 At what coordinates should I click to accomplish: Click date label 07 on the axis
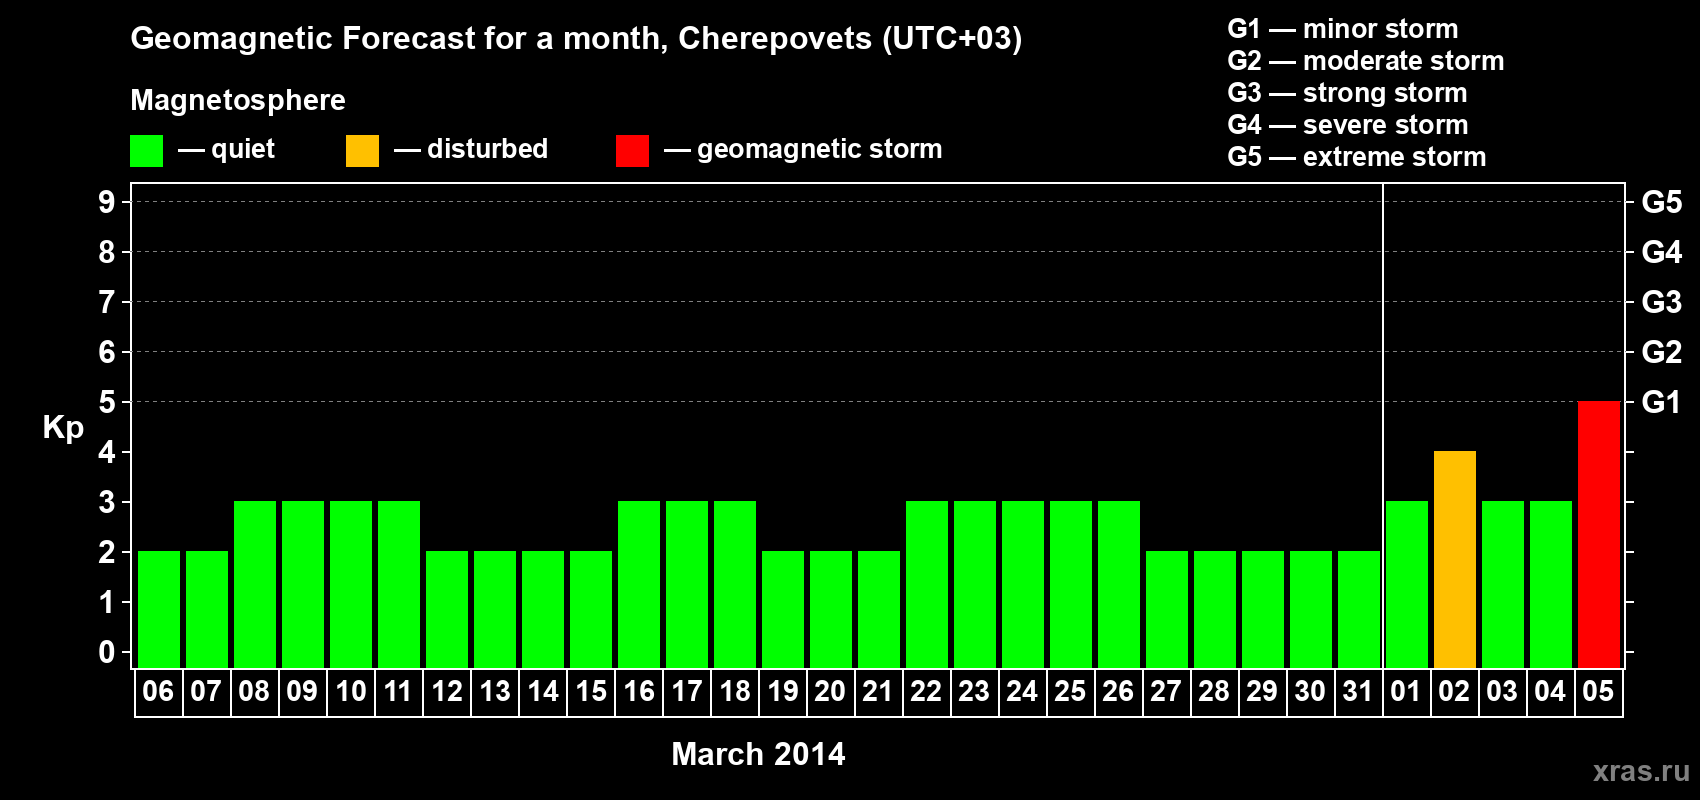206,691
